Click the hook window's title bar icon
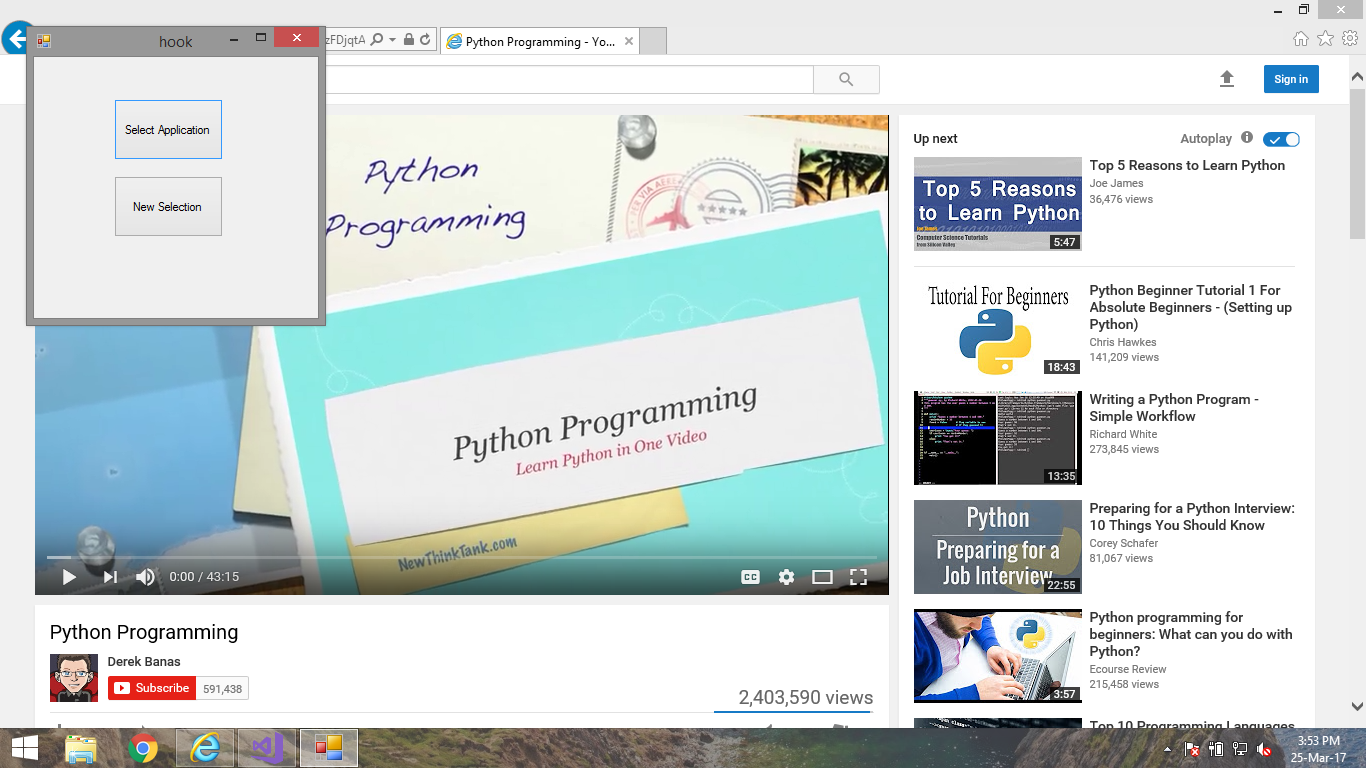1366x768 pixels. coord(43,41)
